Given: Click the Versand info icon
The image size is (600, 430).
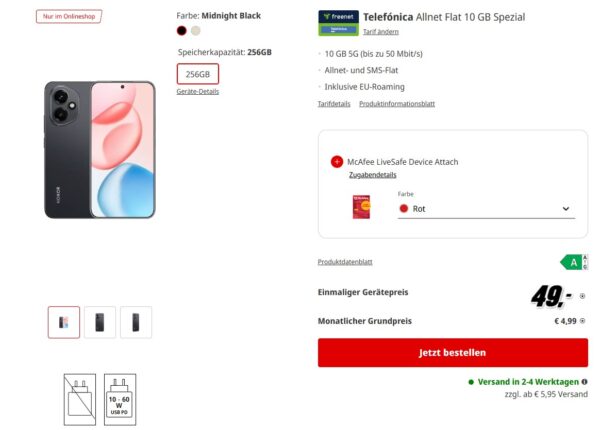Looking at the screenshot, I should [584, 382].
